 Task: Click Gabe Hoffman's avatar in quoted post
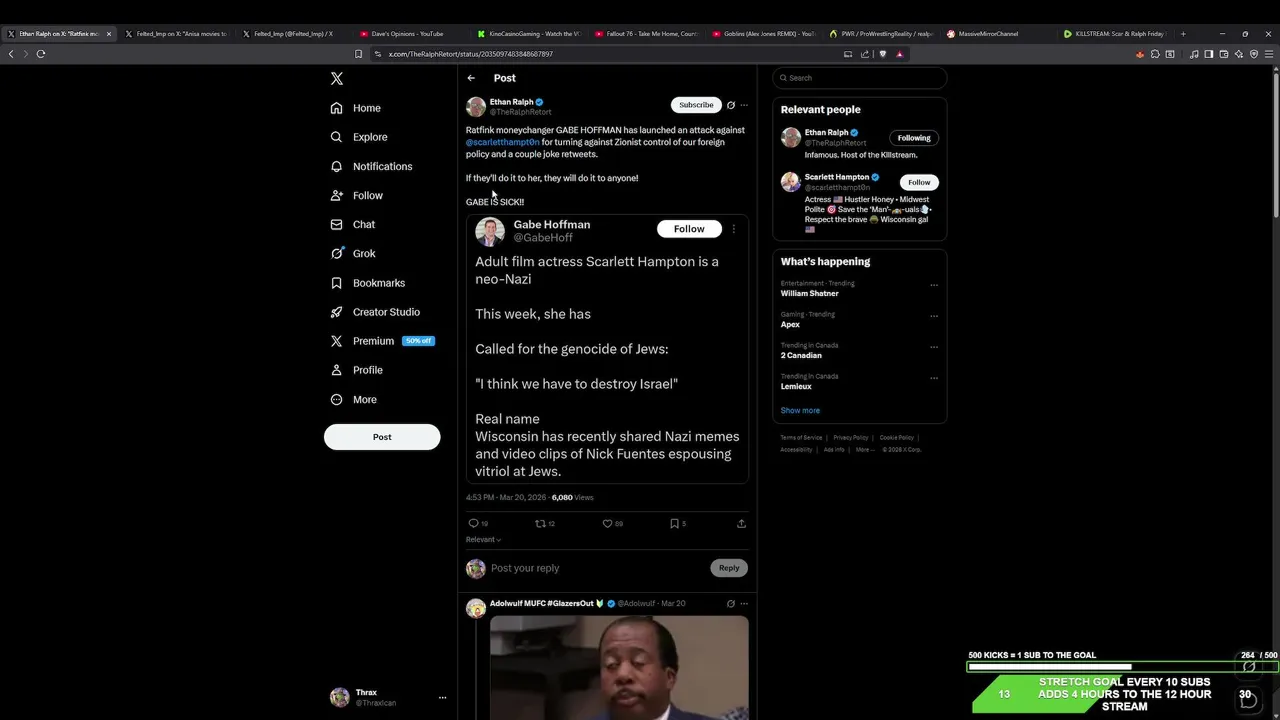(x=490, y=231)
